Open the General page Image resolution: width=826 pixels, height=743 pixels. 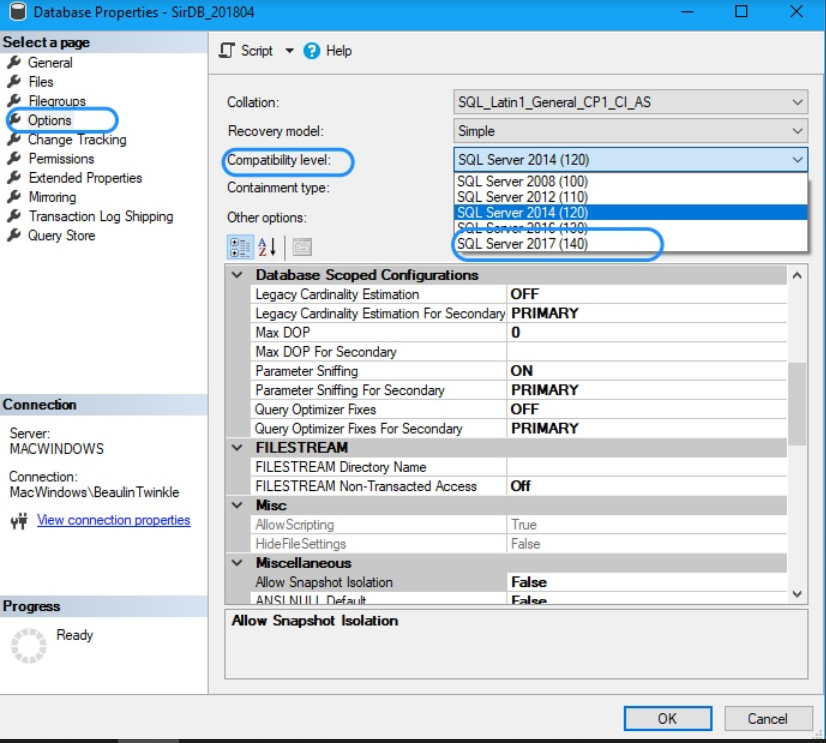coord(50,63)
